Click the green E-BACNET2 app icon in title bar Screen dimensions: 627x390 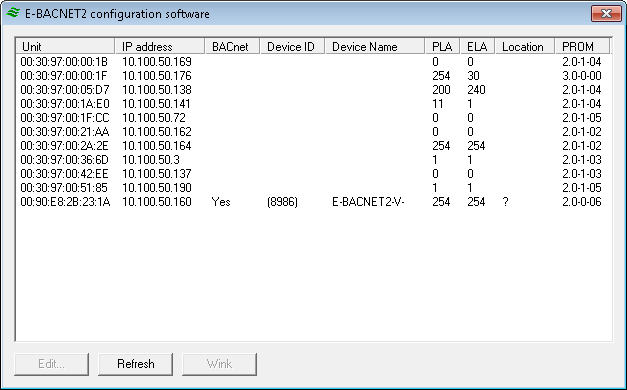tap(13, 13)
